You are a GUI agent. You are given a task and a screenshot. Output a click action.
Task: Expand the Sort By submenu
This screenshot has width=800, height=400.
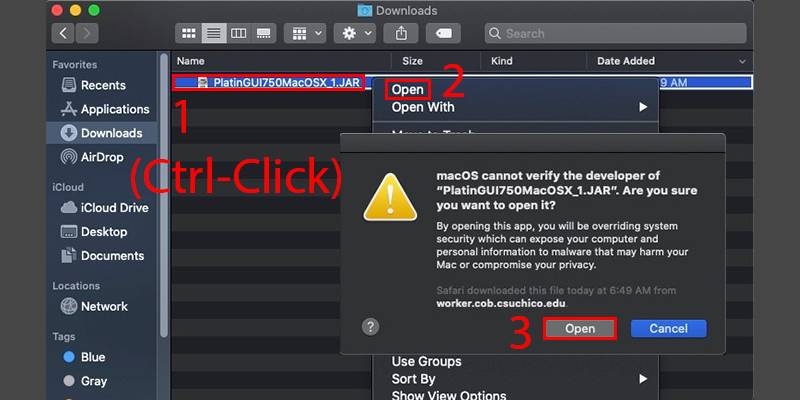pos(516,379)
